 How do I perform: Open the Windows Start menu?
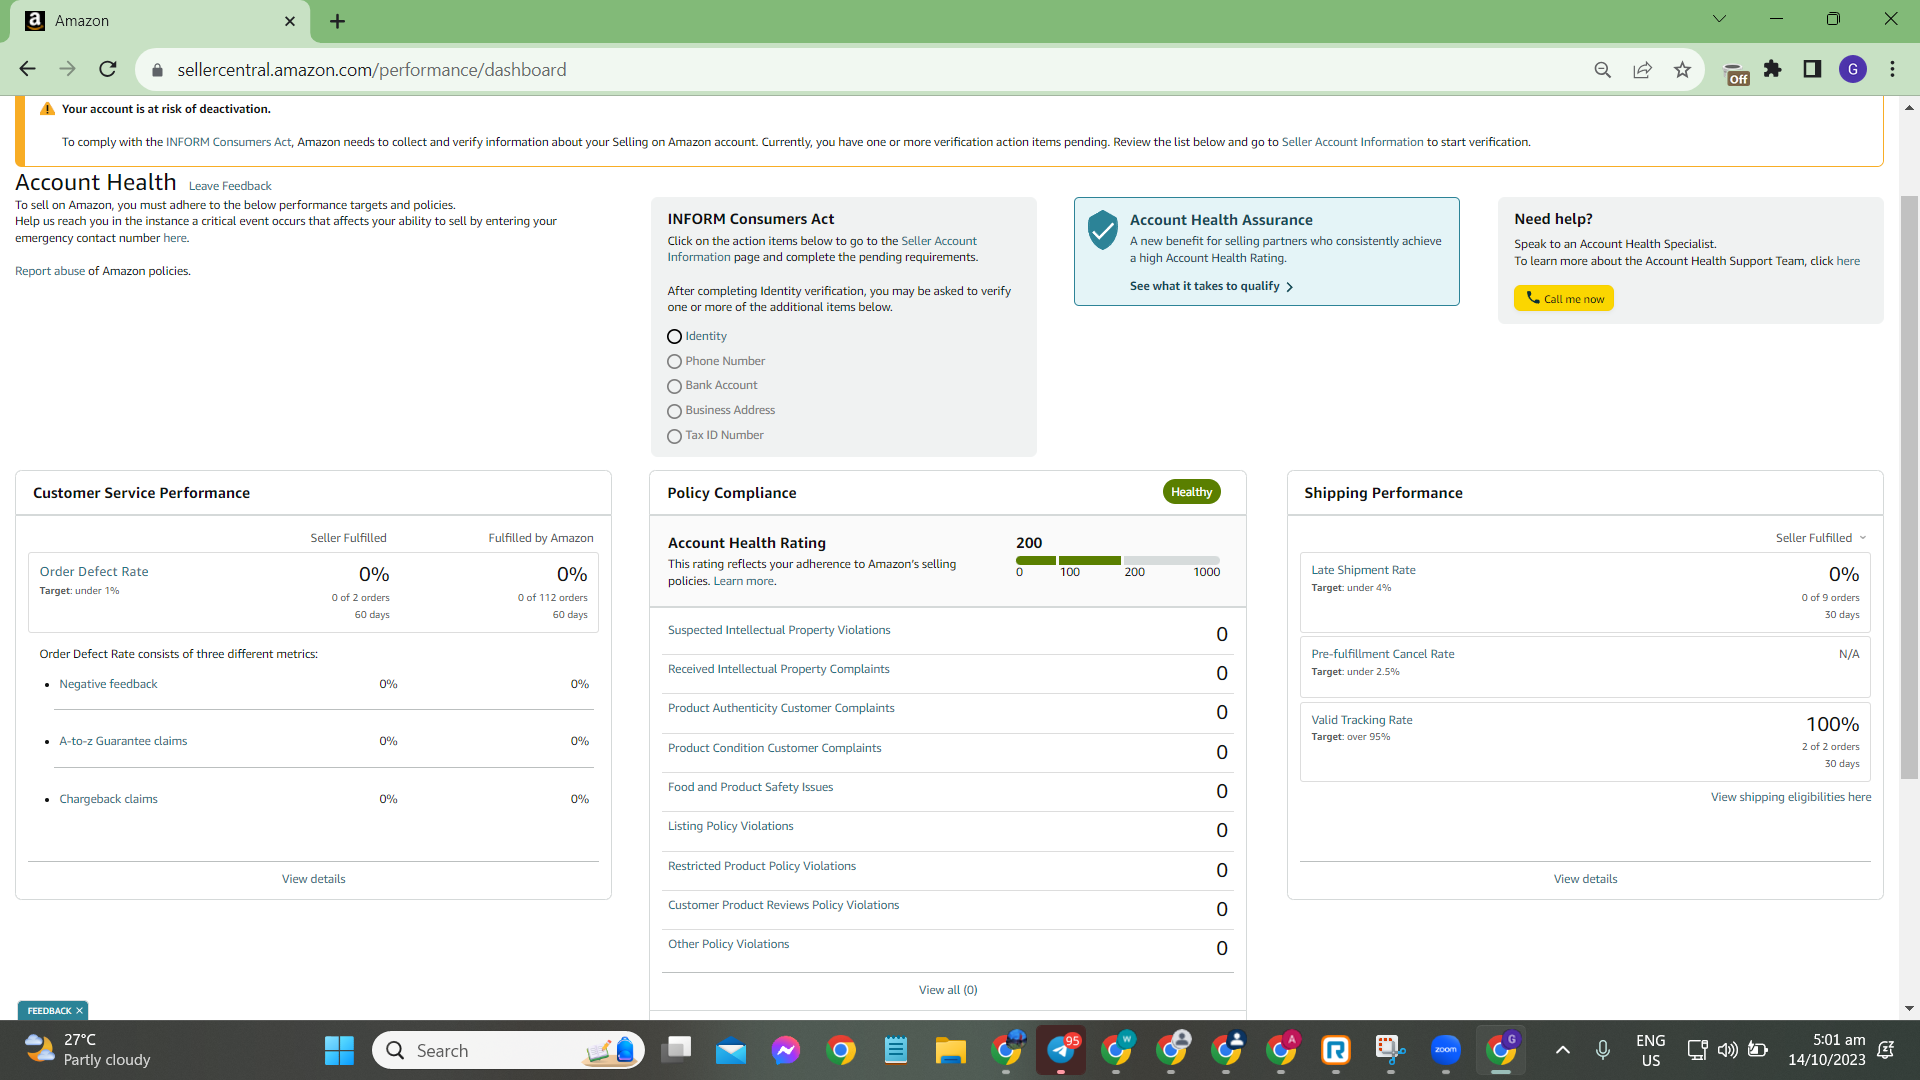pos(339,1050)
